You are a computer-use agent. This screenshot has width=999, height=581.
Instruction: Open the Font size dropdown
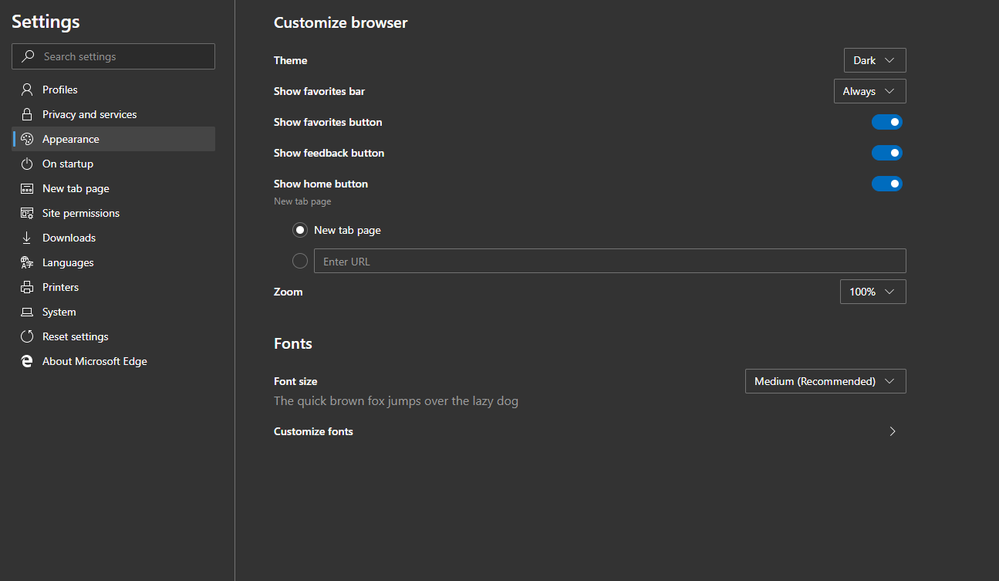tap(825, 381)
